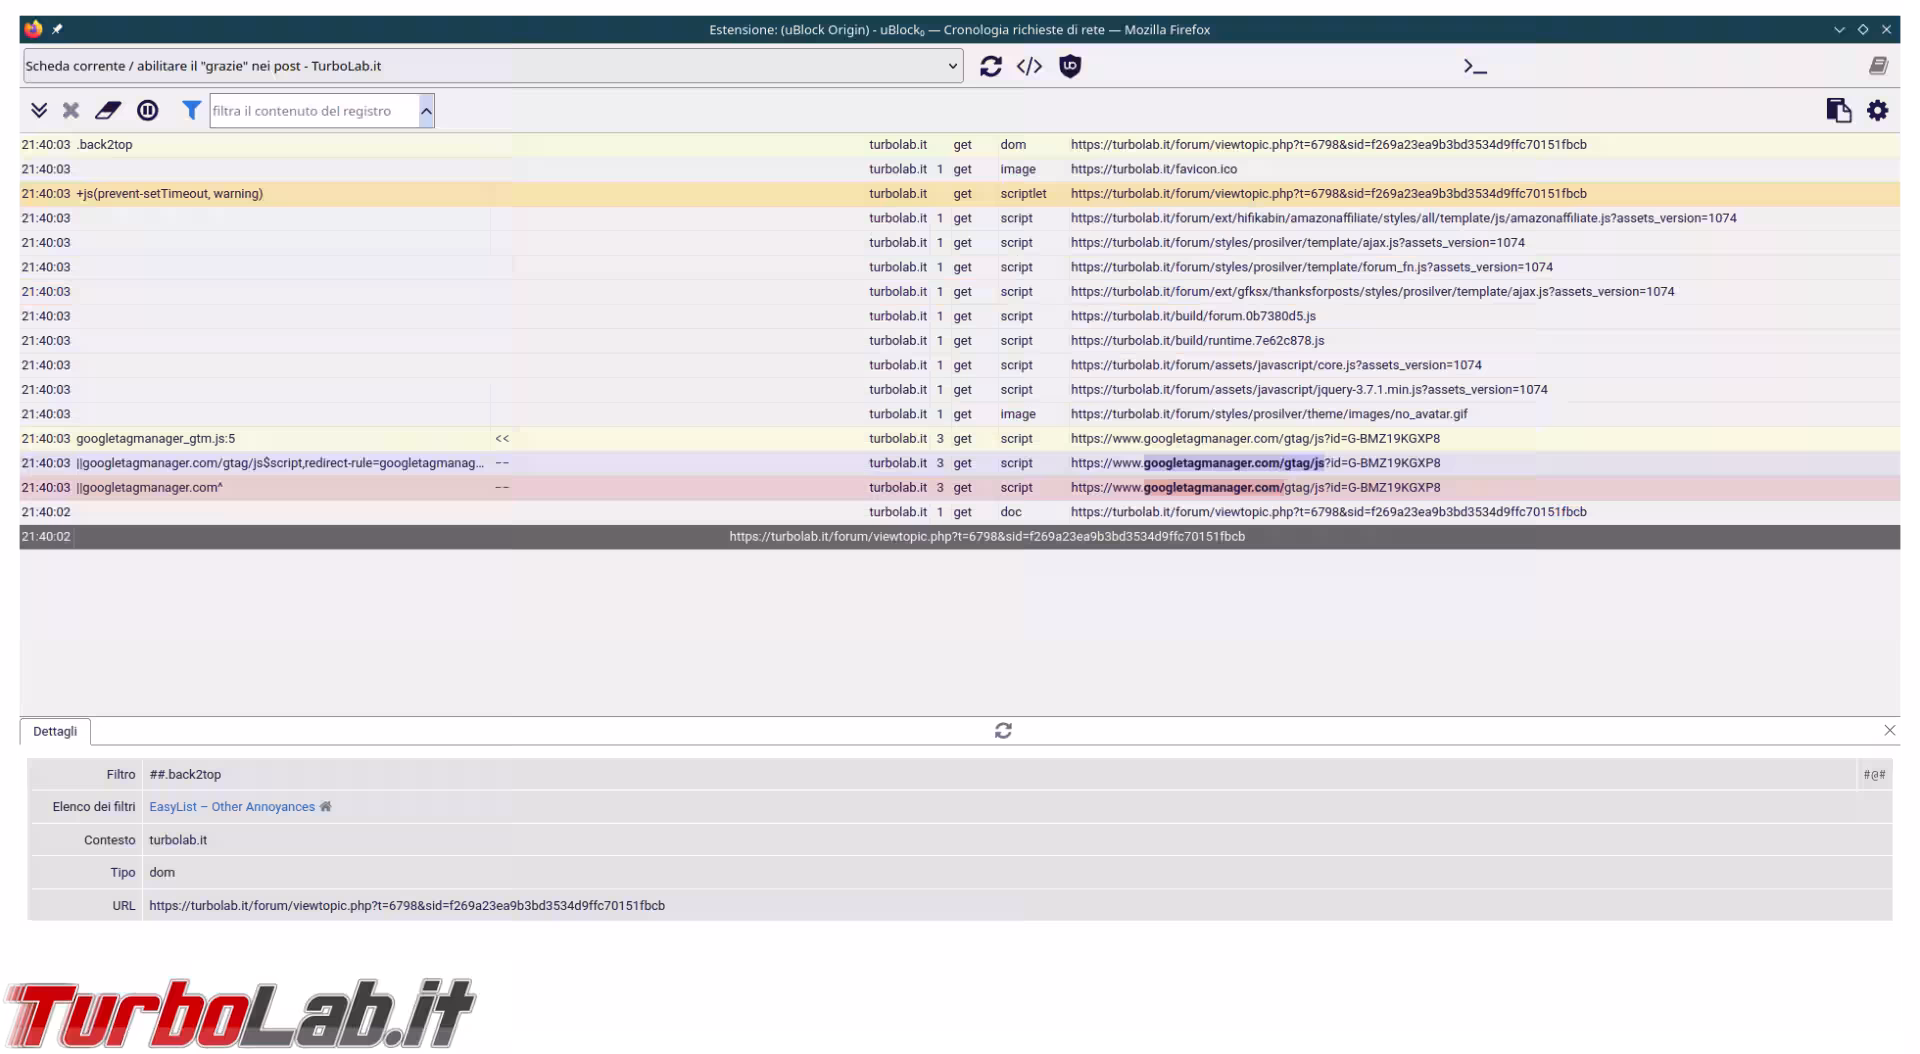Copy logger content clipboard icon
Screen dimensions: 1920x1054
pos(1838,110)
